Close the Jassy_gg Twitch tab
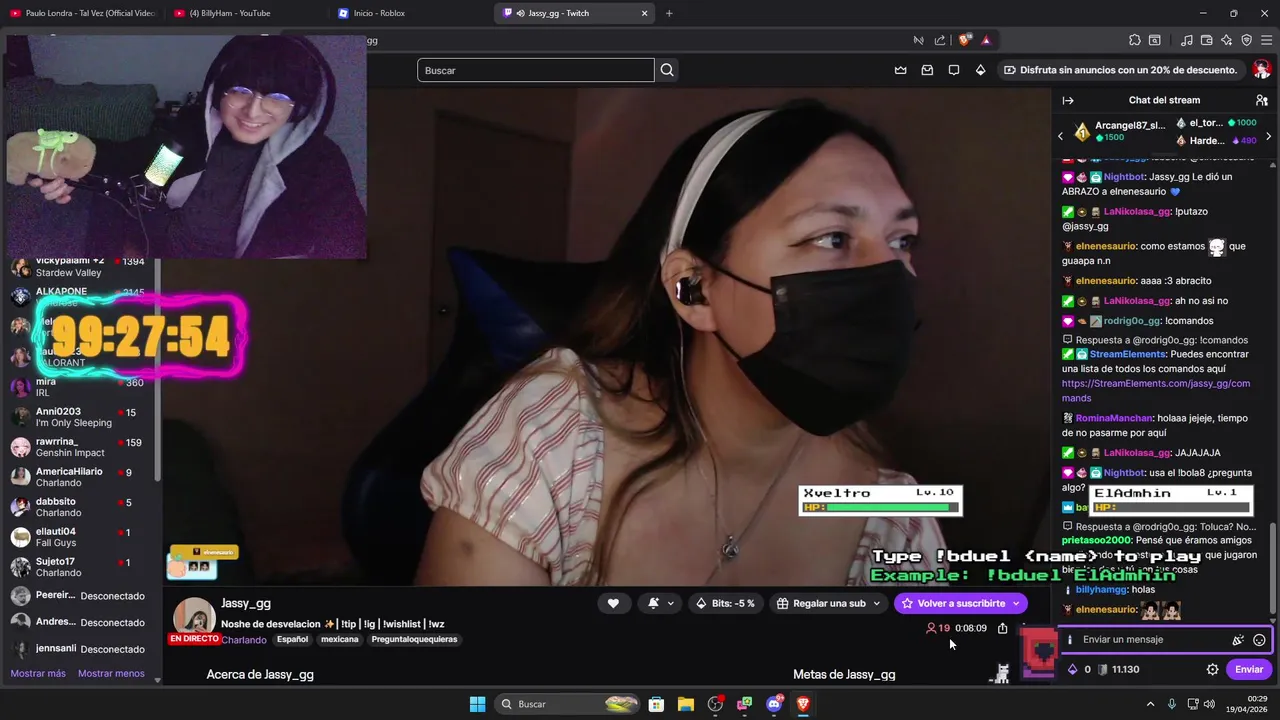 (644, 13)
